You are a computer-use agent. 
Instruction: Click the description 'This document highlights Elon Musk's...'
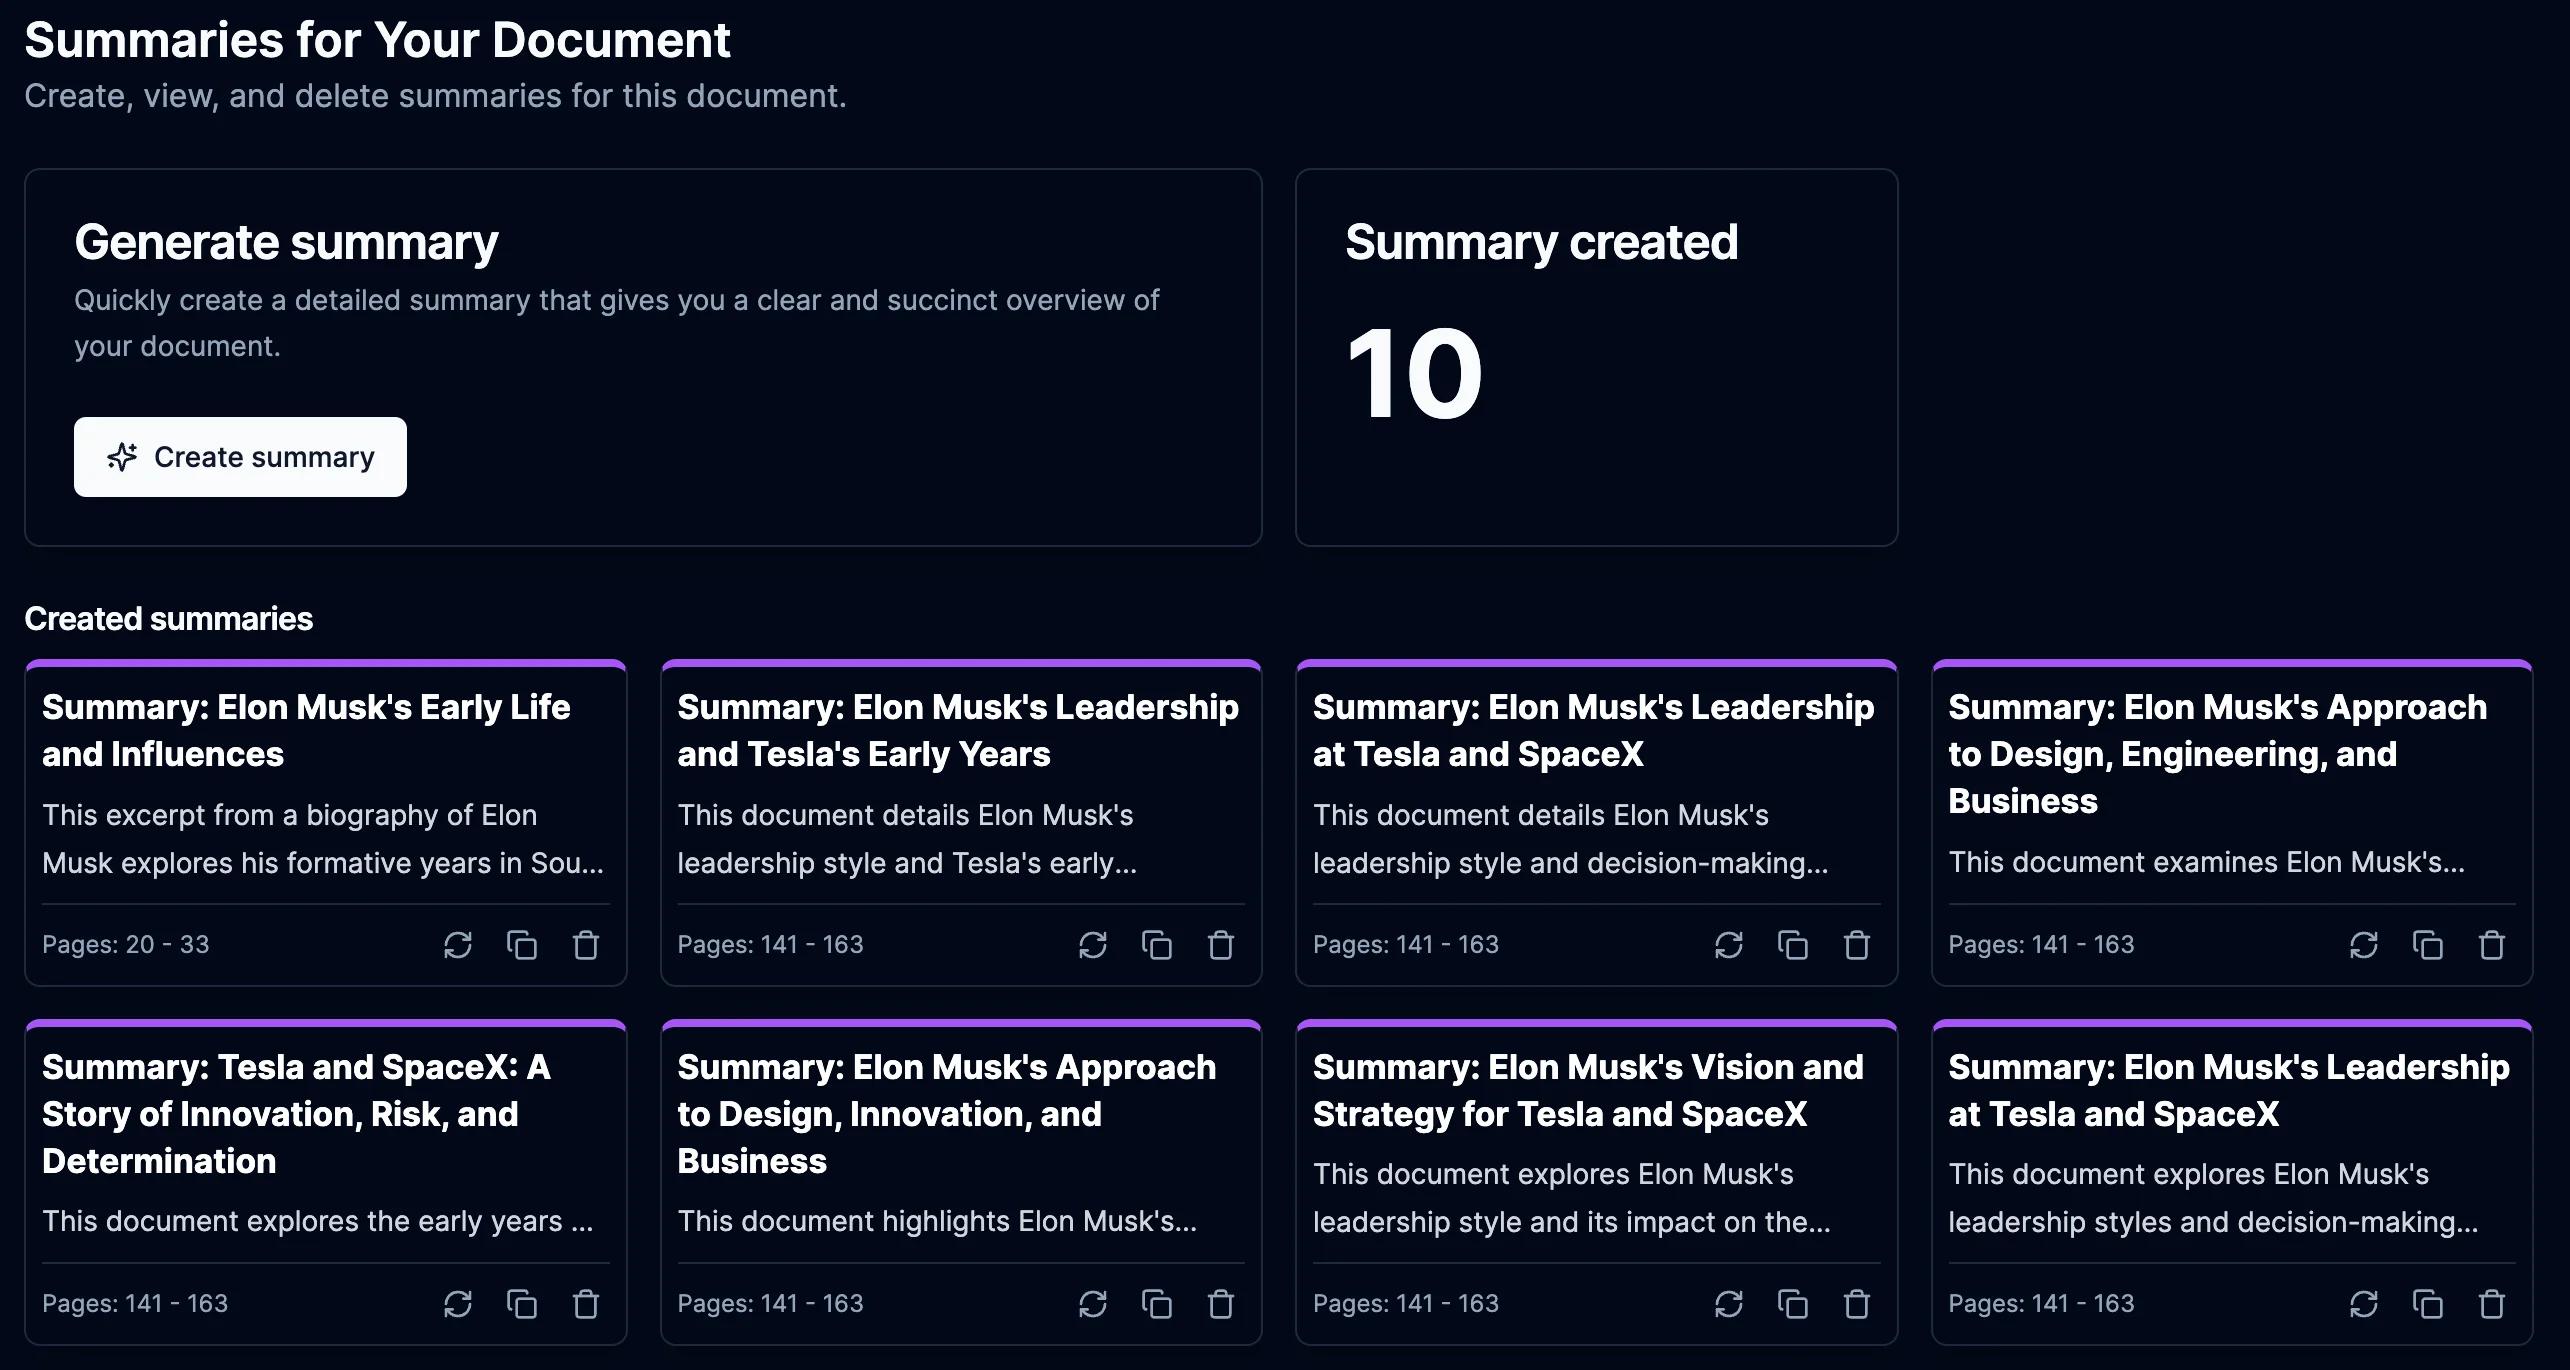[x=937, y=1221]
